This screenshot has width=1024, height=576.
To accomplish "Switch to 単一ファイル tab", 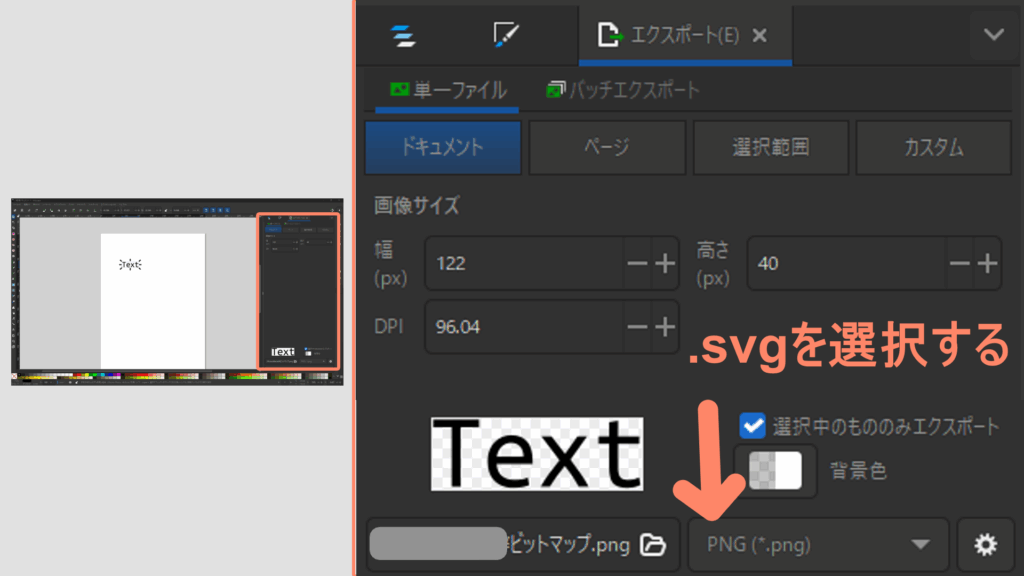I will pyautogui.click(x=448, y=91).
